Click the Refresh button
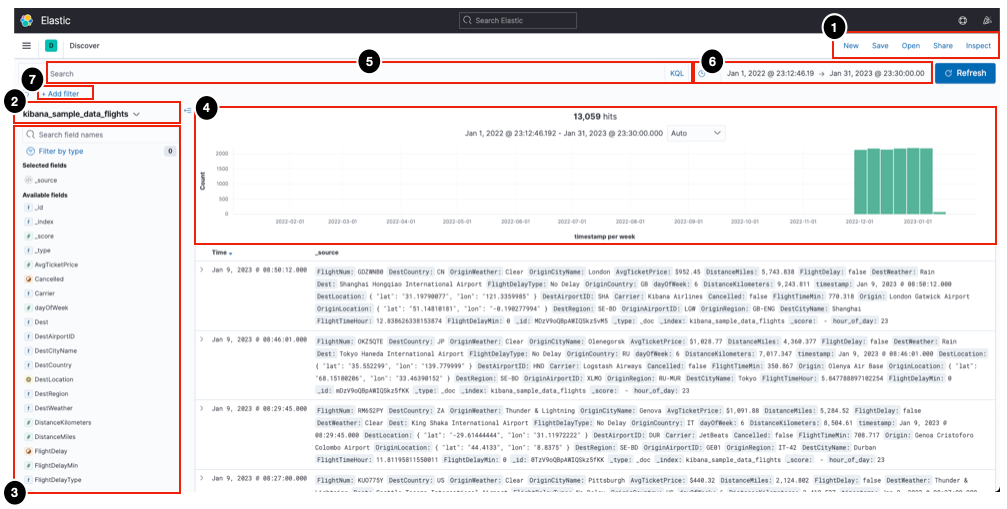 [965, 73]
